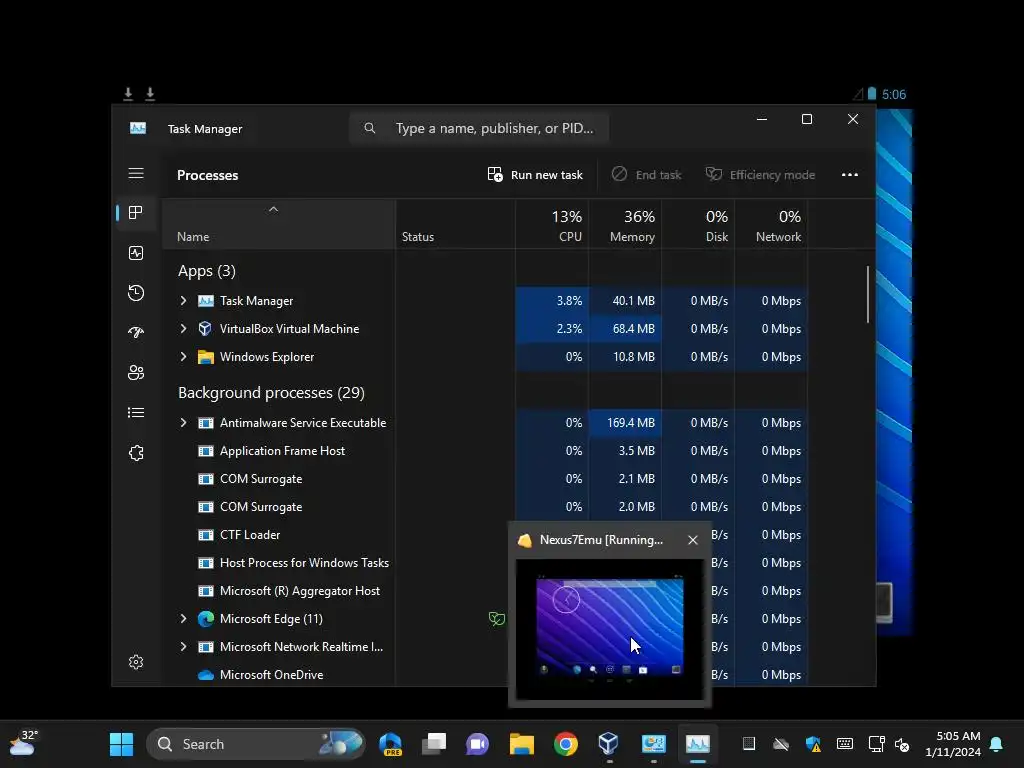
Task: Open the Details page list icon
Action: click(x=136, y=413)
